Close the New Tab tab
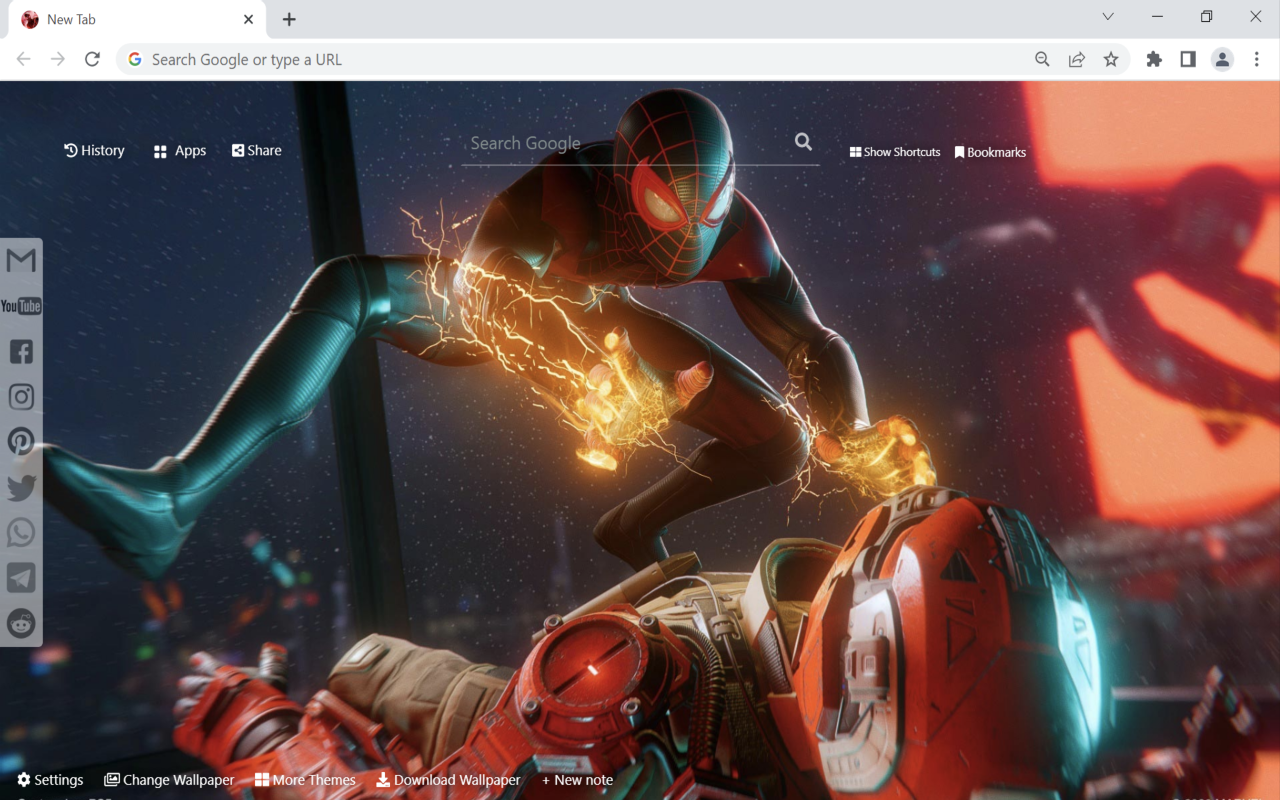Viewport: 1280px width, 800px height. tap(249, 19)
